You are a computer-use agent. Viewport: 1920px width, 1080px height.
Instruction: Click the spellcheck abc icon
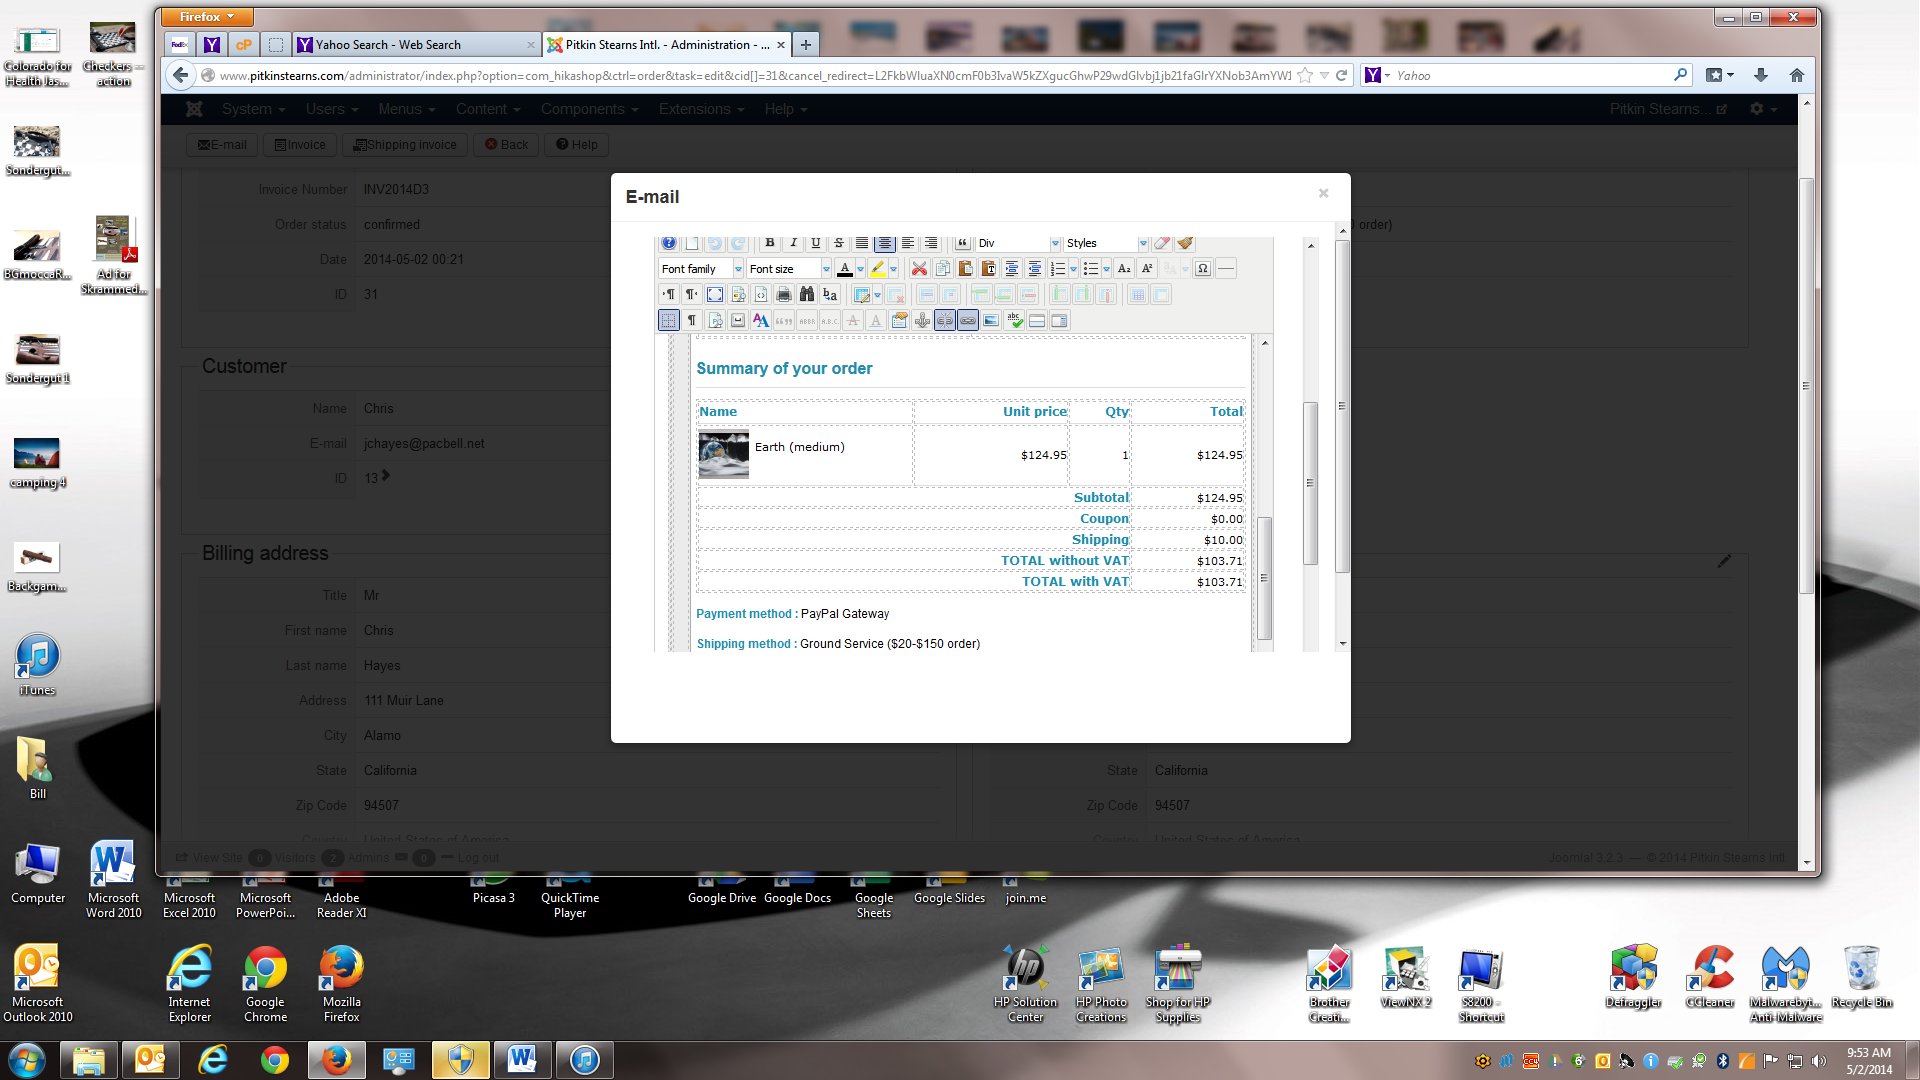pos(1014,320)
